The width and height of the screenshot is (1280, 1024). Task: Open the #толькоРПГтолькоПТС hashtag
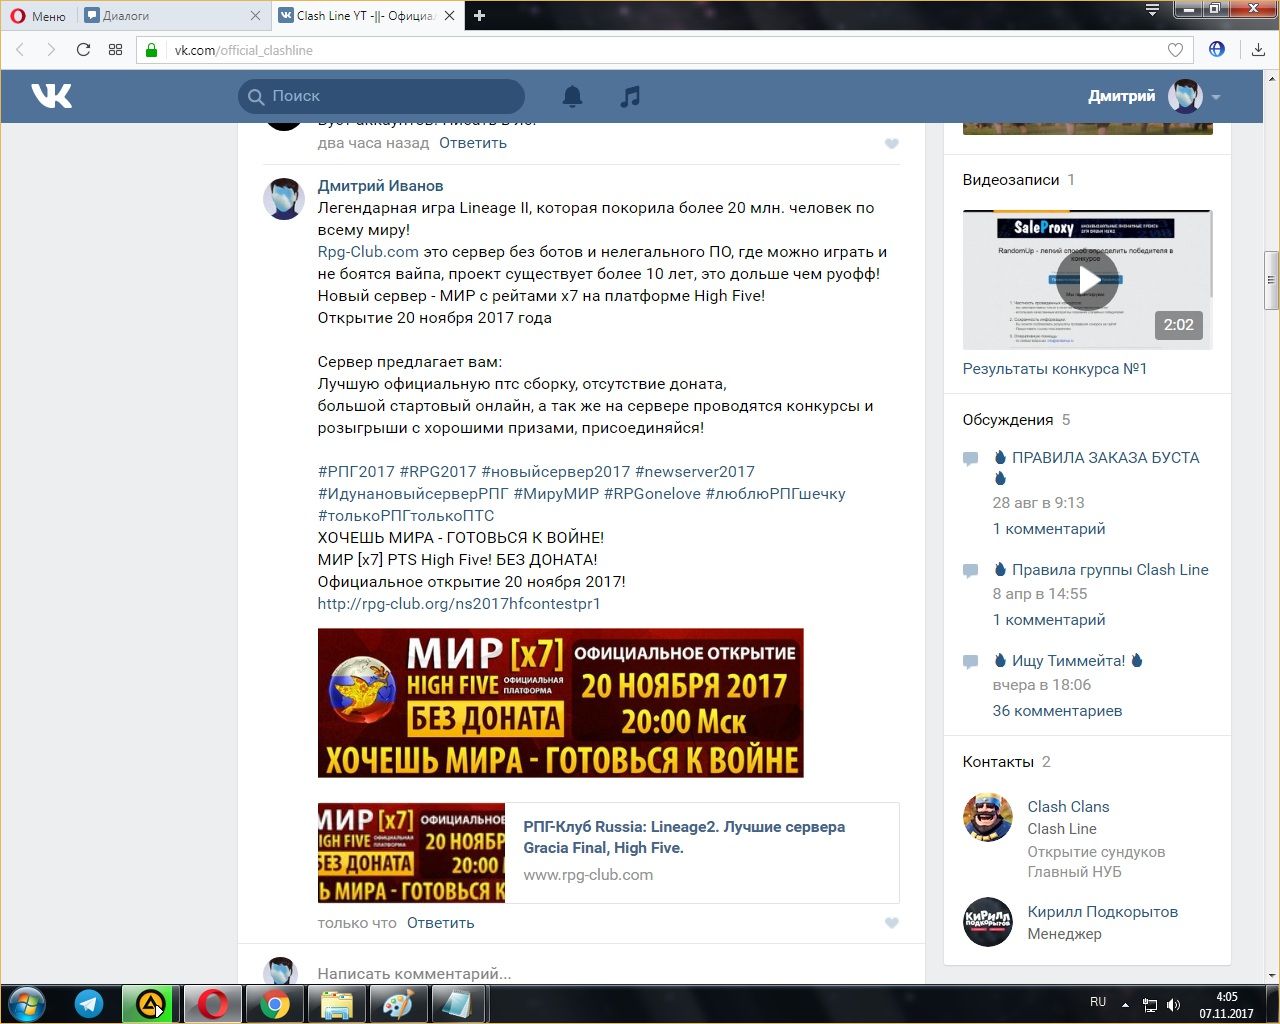coord(406,516)
